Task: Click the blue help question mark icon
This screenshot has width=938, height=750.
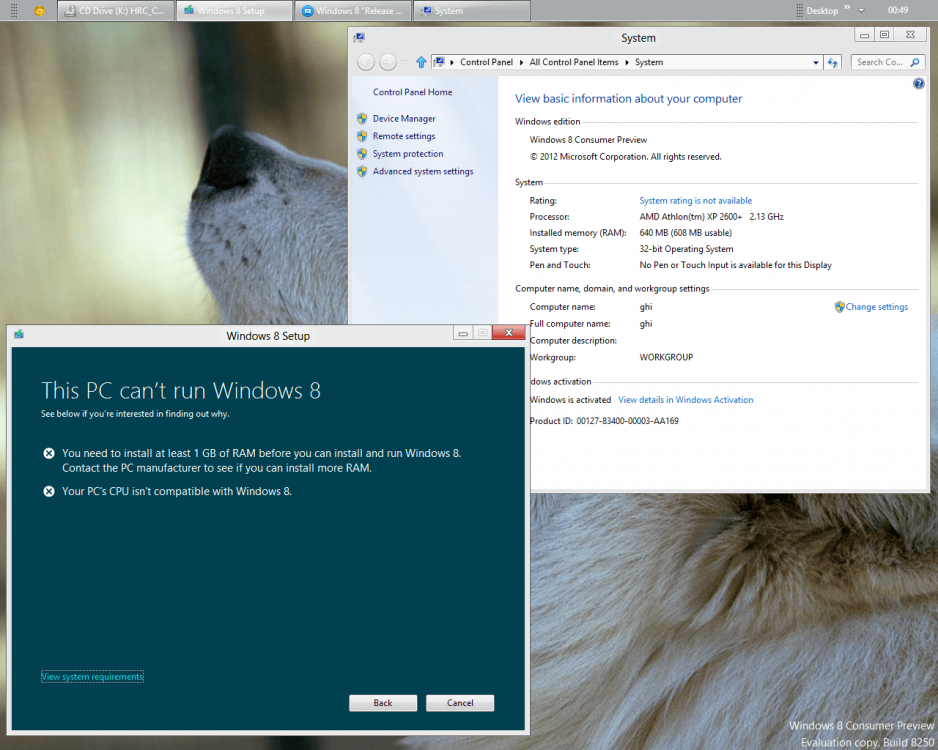Action: tap(918, 84)
